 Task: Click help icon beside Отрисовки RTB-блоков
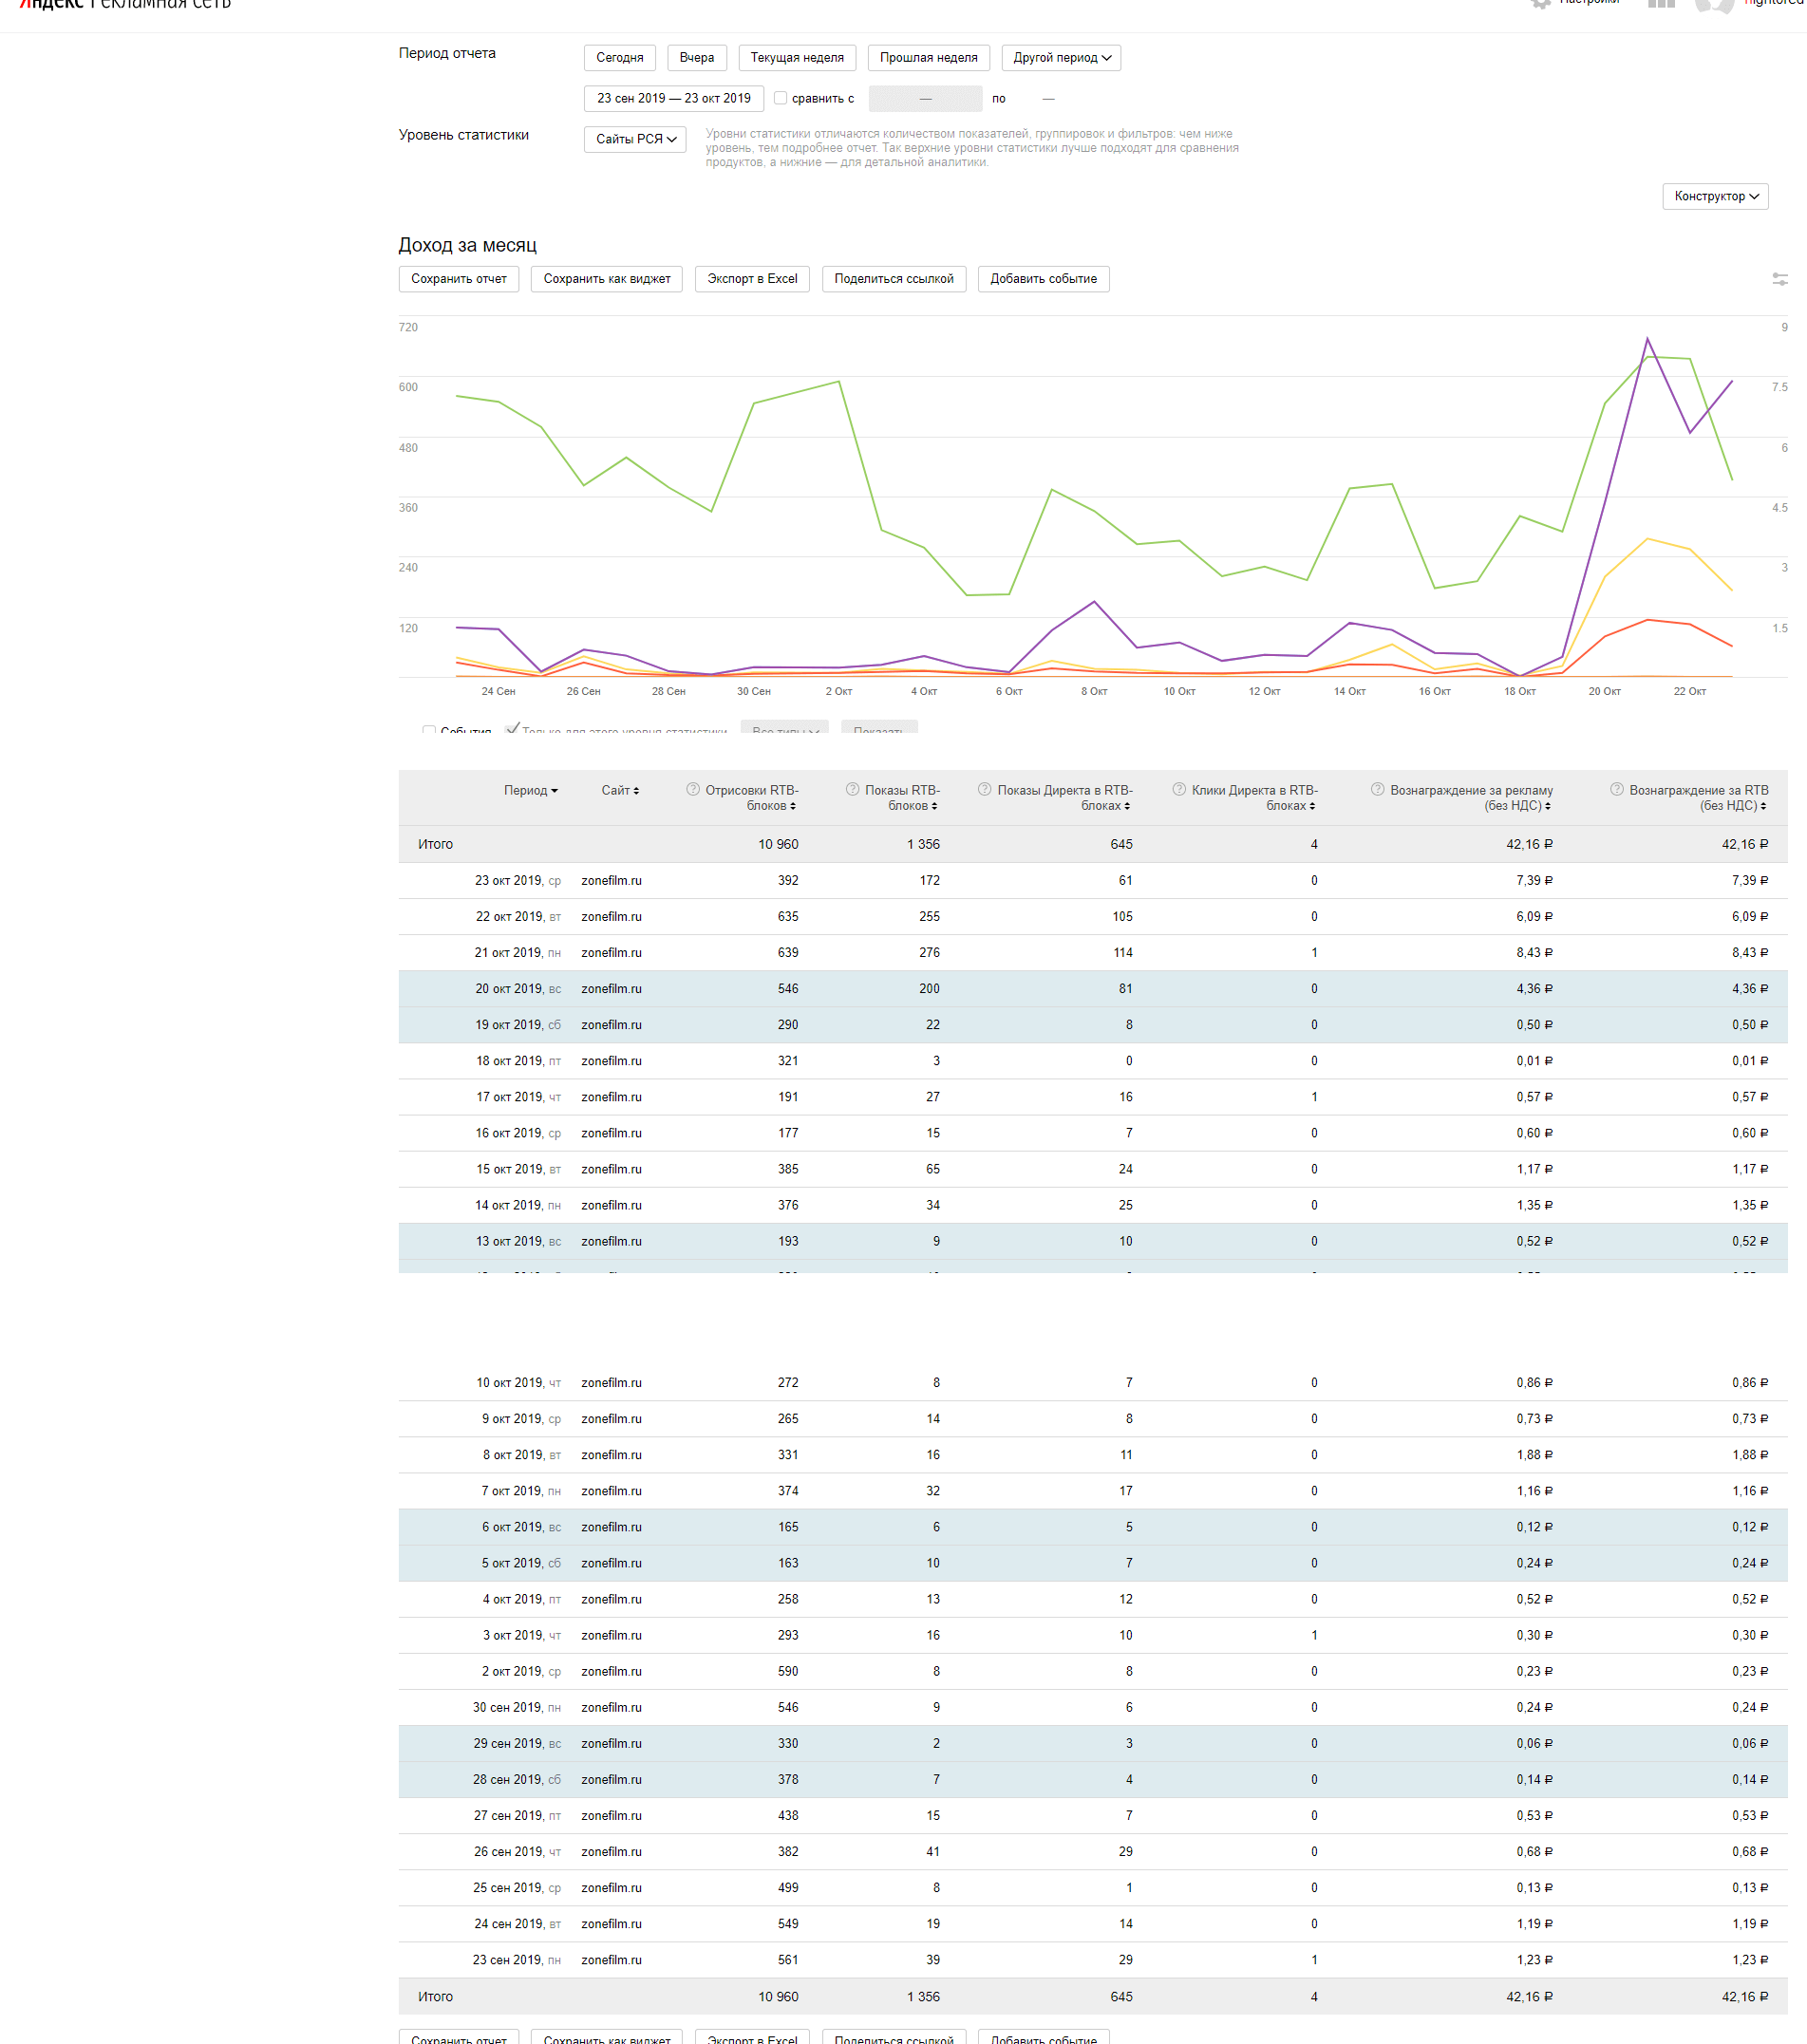pos(693,790)
